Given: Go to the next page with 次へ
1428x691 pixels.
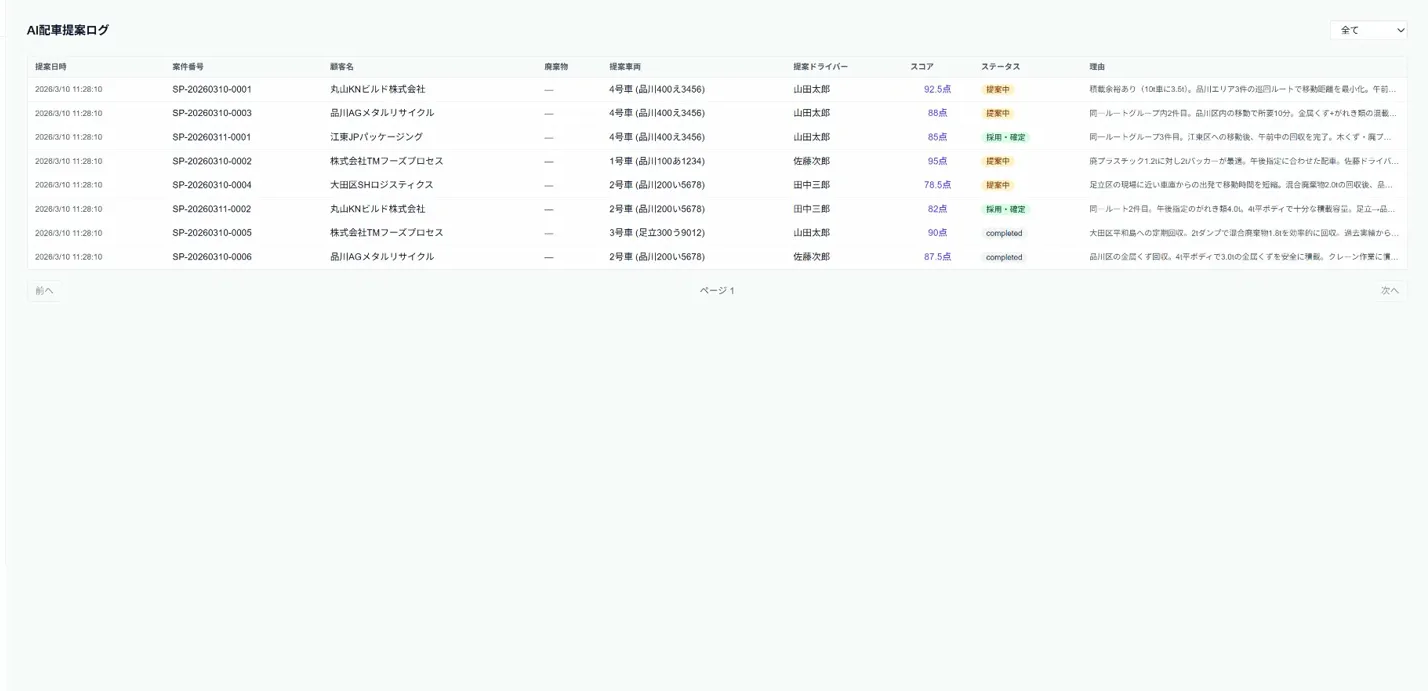Looking at the screenshot, I should tap(1388, 289).
